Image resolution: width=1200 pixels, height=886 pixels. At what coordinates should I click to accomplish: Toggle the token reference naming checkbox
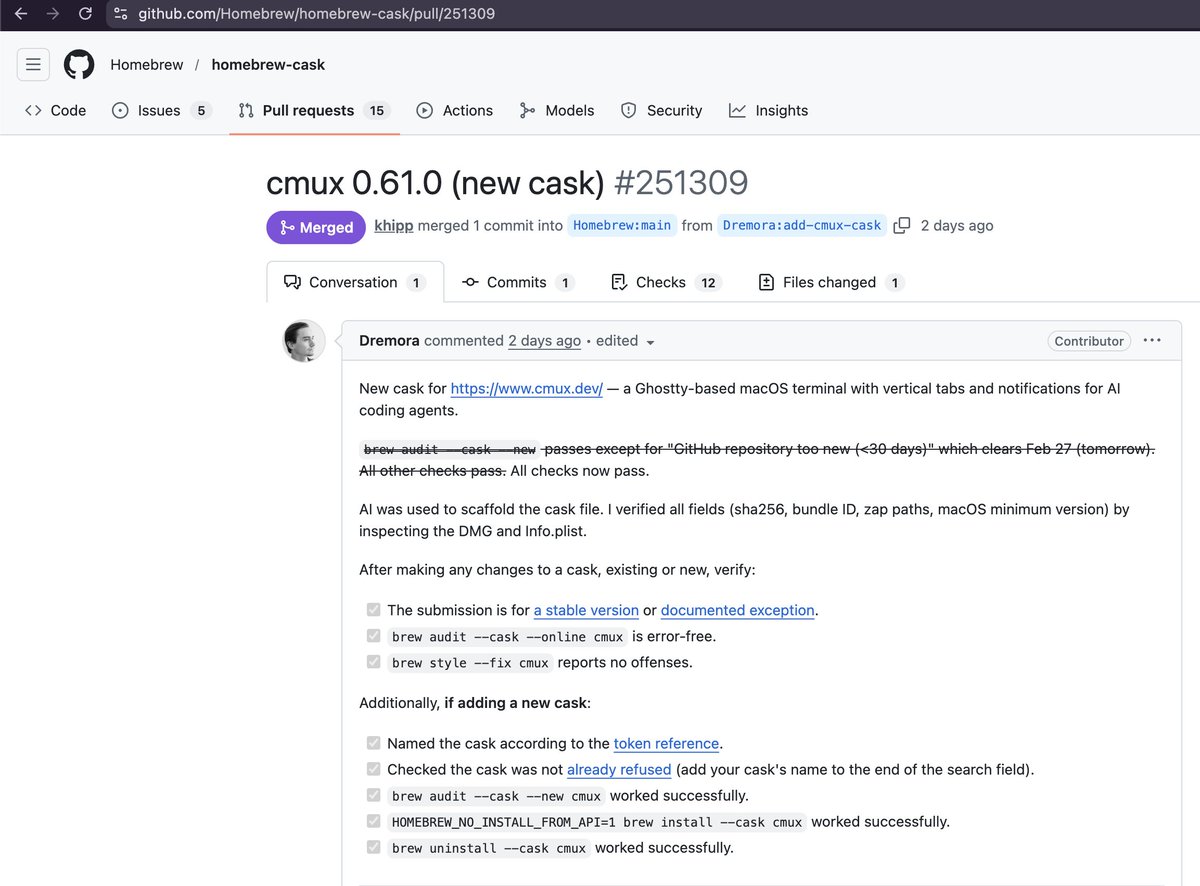tap(373, 744)
